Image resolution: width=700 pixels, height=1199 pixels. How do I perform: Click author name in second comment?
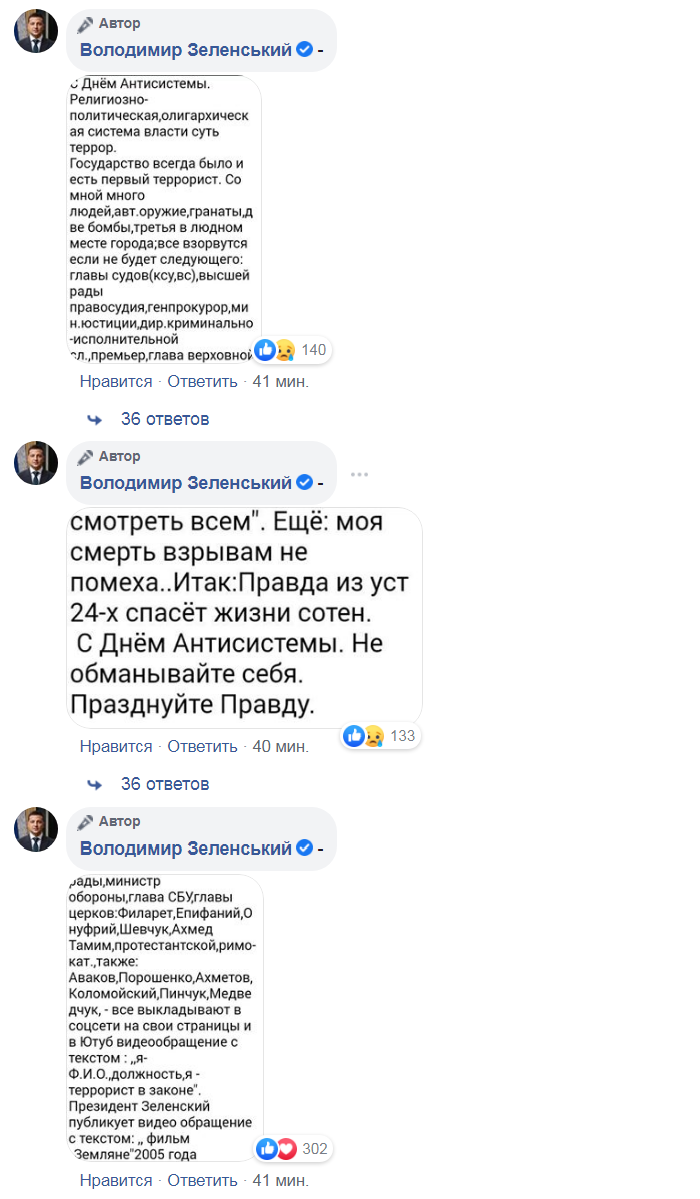coord(186,483)
